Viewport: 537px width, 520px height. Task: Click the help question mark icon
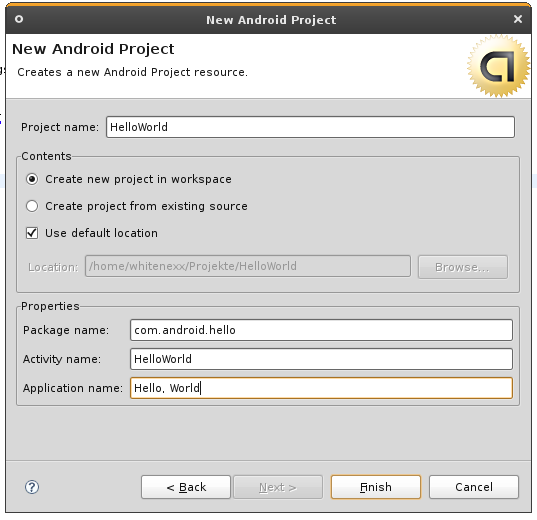click(32, 487)
